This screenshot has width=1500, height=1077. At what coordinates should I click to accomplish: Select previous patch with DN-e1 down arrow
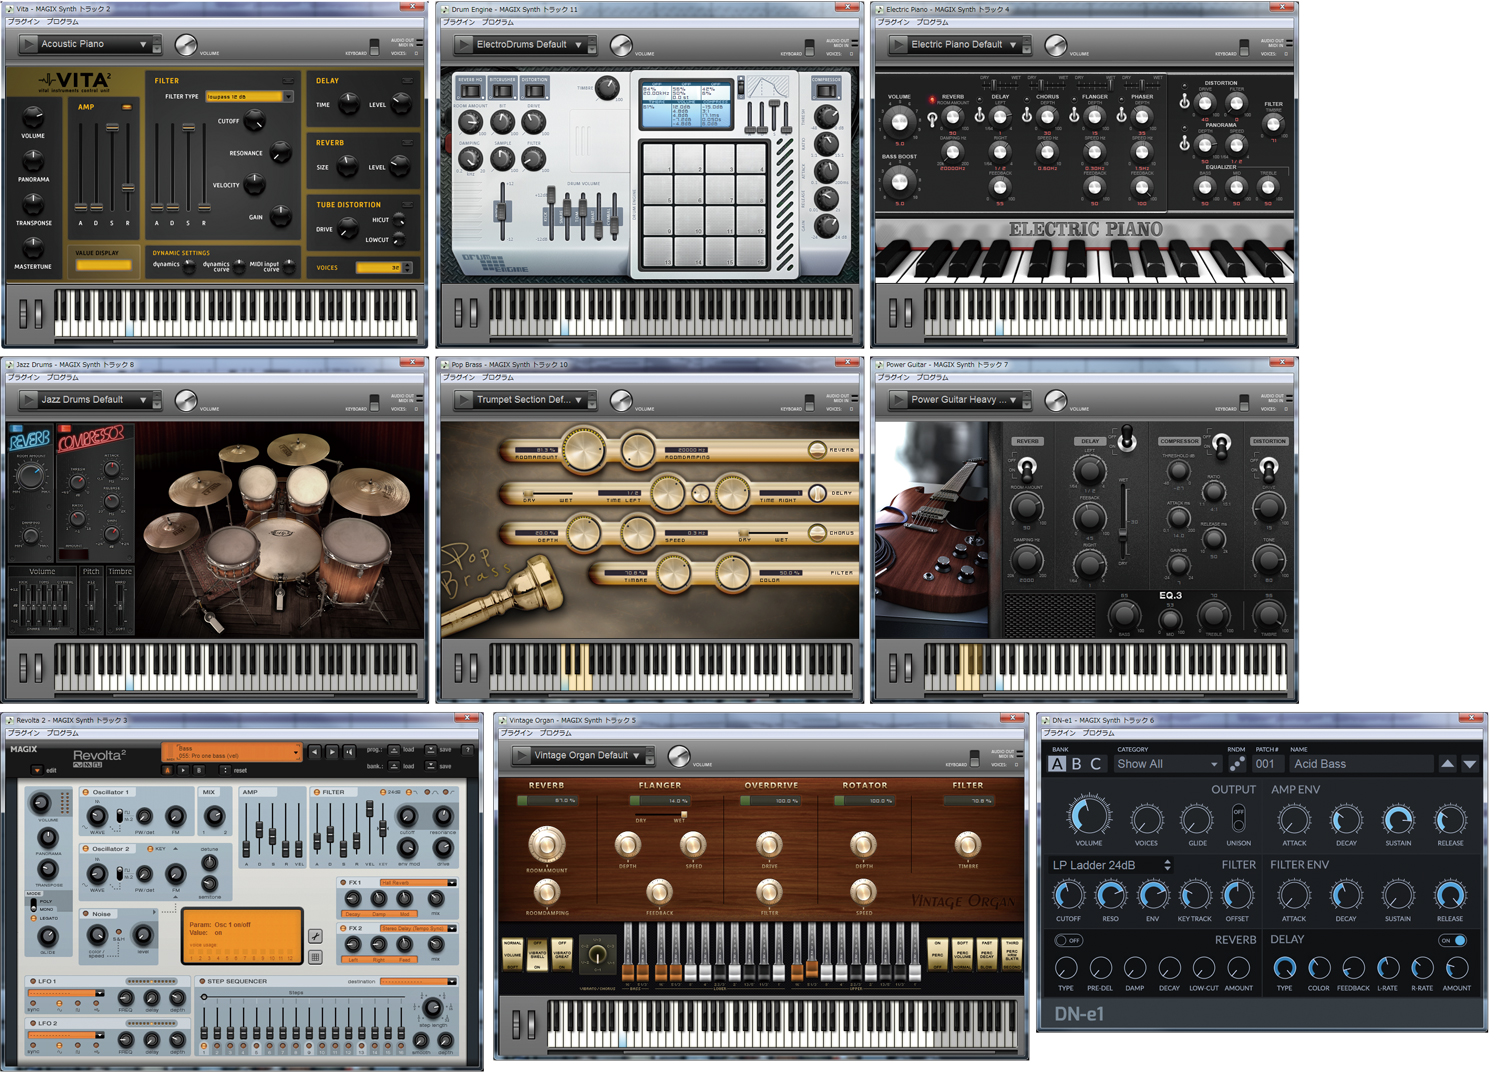[1469, 764]
